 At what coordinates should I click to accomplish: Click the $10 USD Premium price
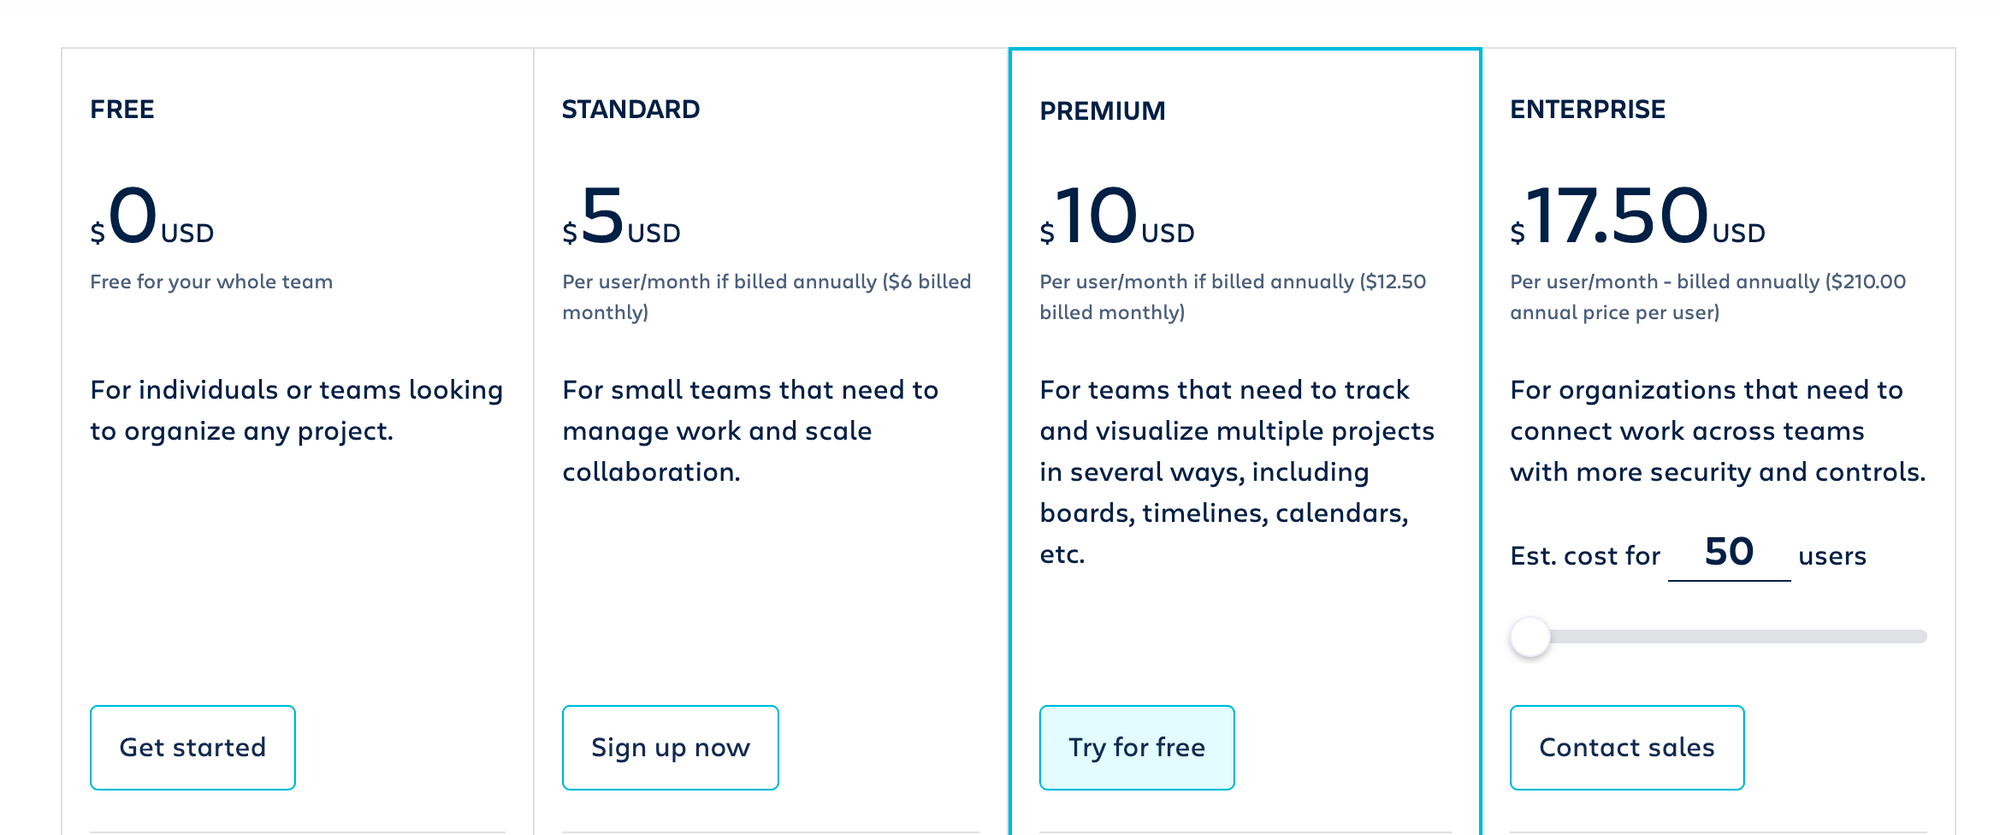tap(1115, 218)
